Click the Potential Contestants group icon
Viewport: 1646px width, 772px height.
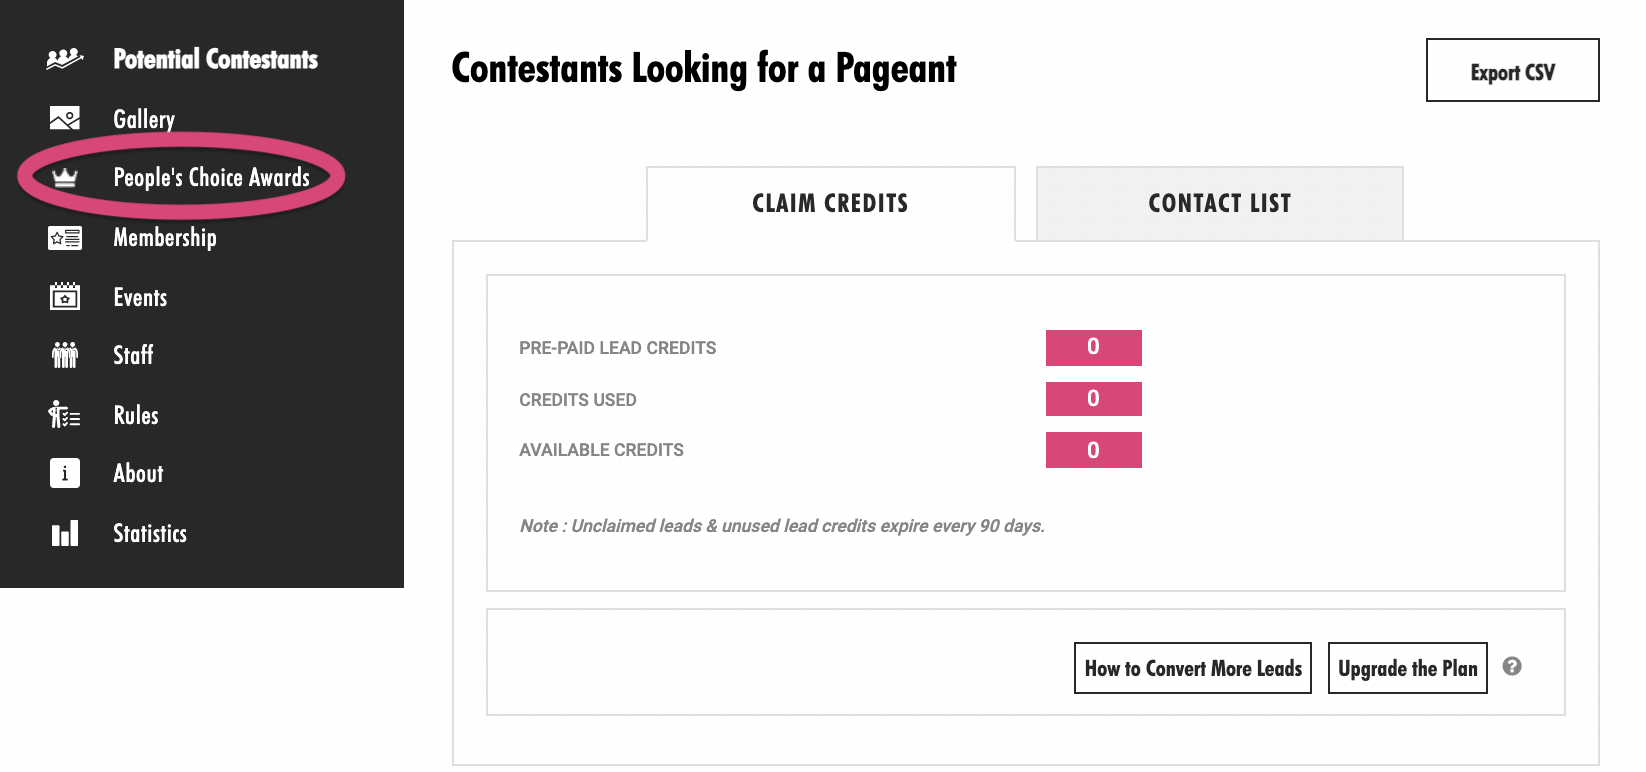pos(65,59)
